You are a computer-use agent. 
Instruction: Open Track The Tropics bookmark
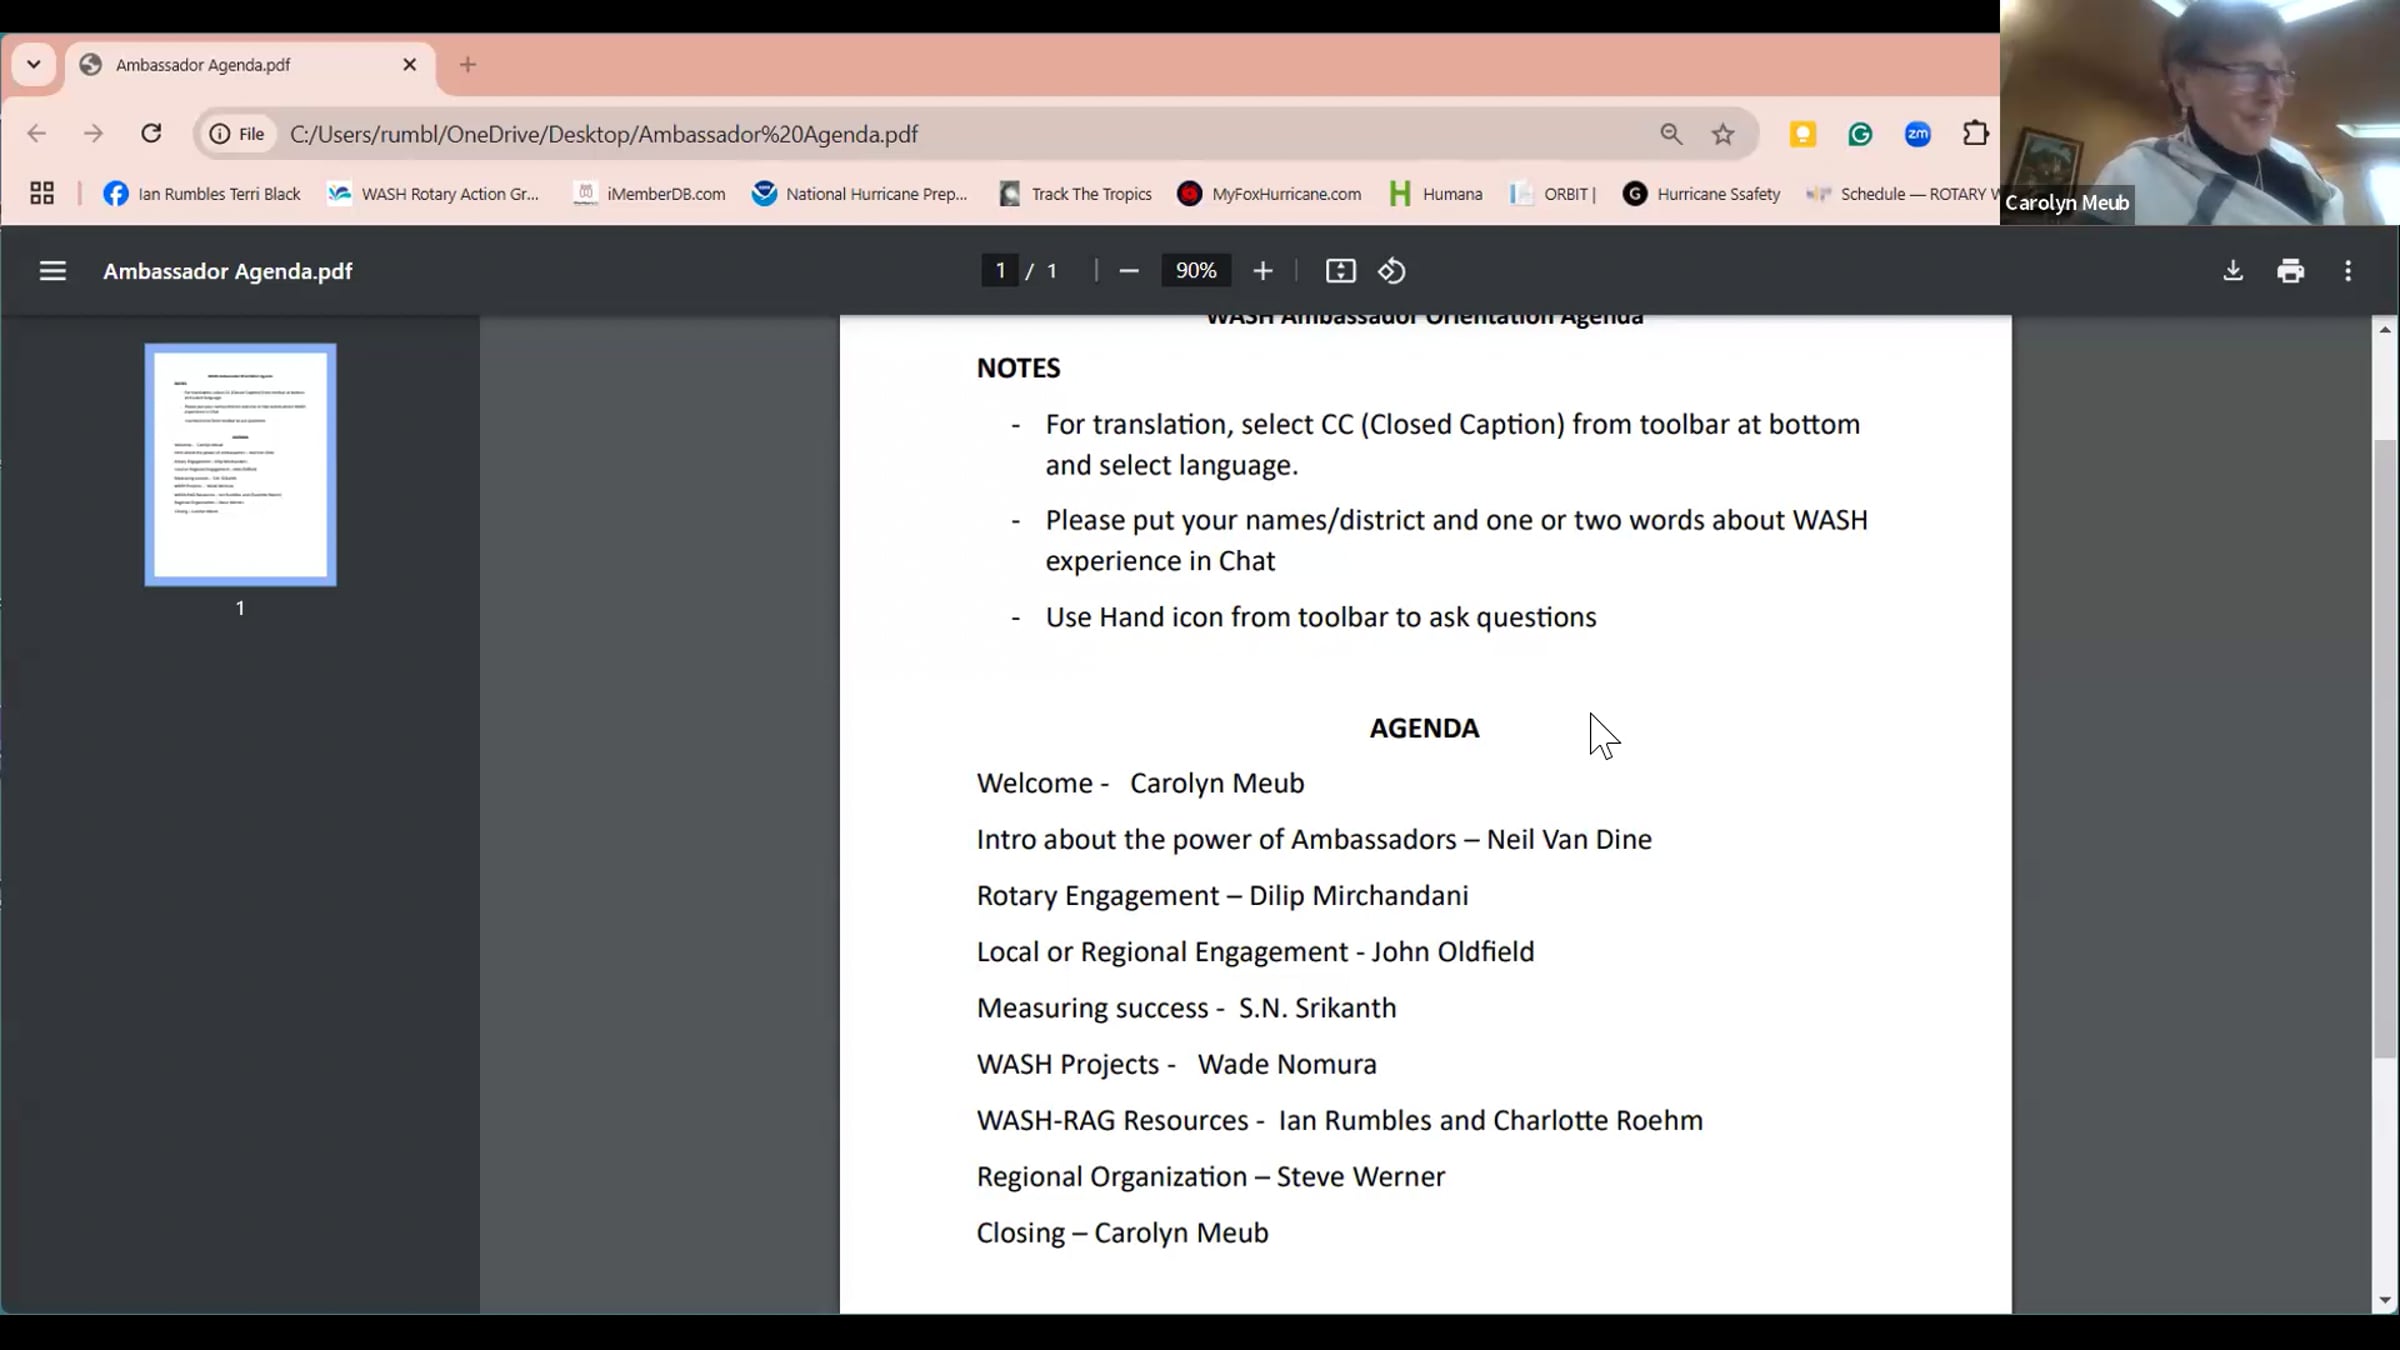pos(1076,194)
